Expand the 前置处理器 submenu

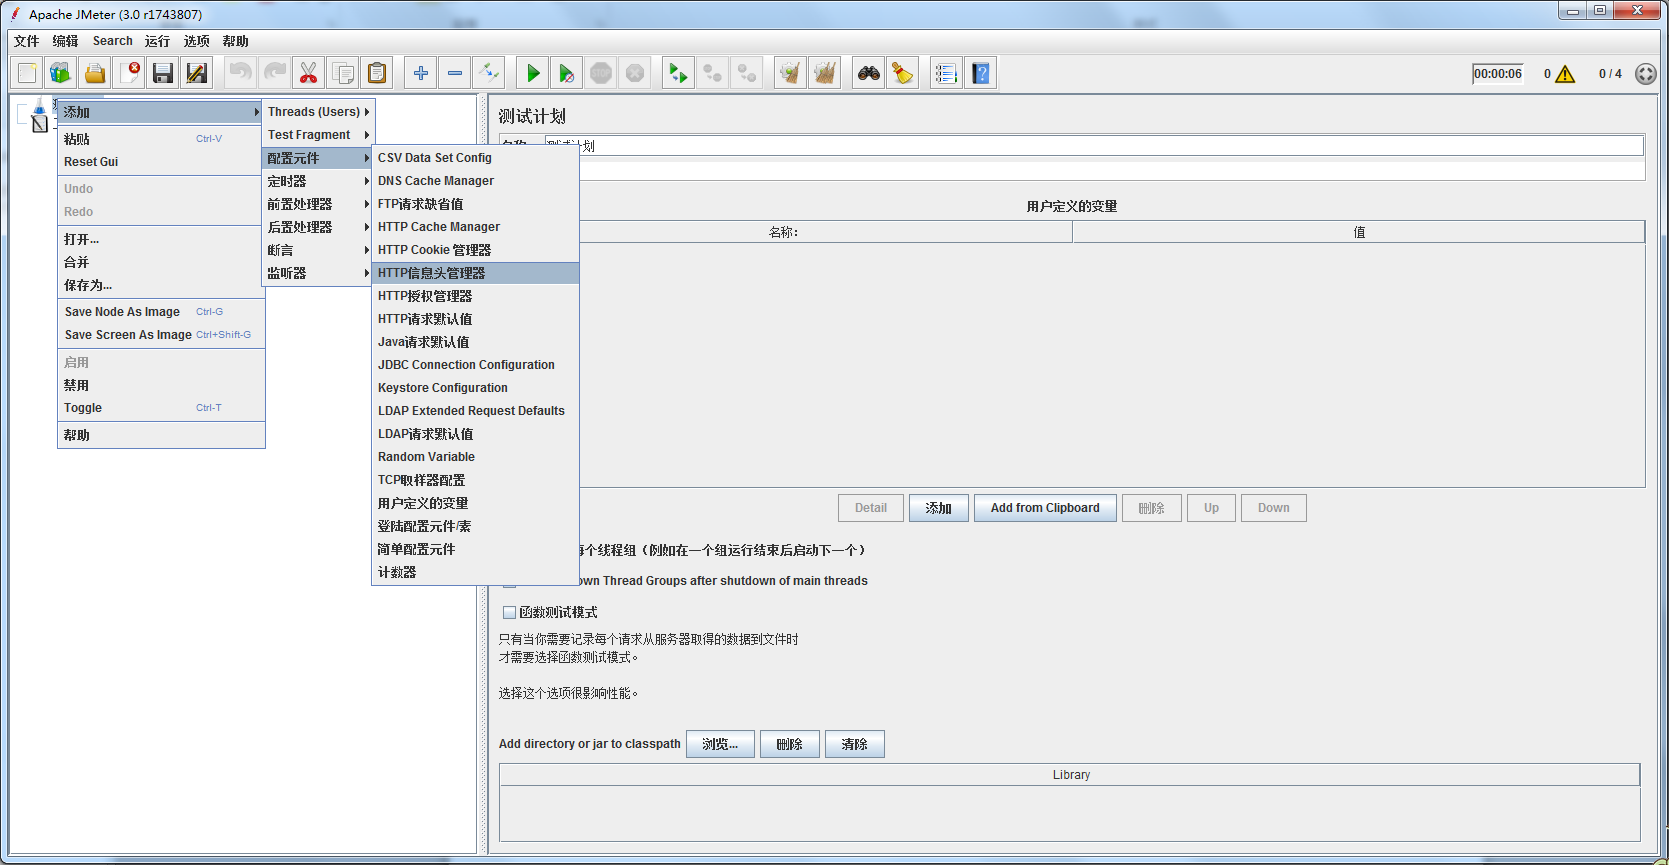tap(318, 204)
